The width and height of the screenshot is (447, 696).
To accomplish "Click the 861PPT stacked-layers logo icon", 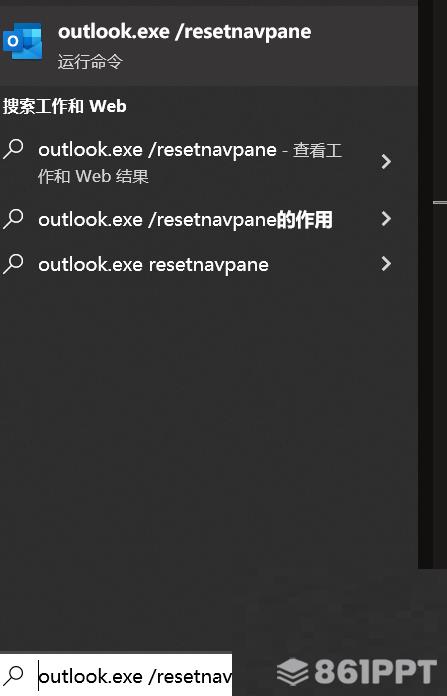I will click(x=293, y=672).
